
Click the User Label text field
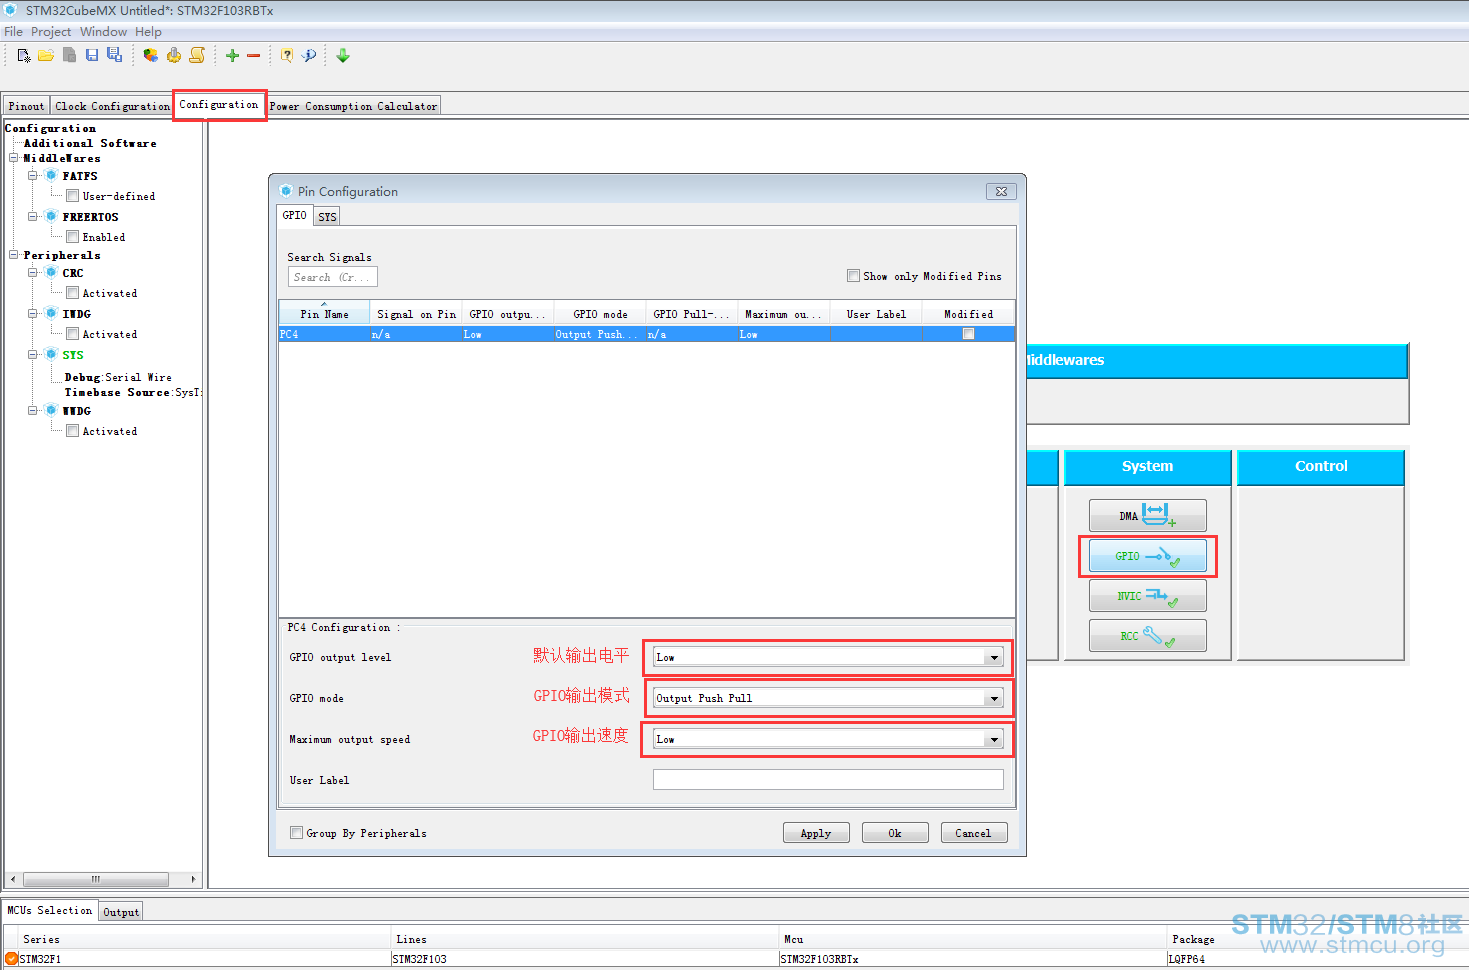(828, 780)
